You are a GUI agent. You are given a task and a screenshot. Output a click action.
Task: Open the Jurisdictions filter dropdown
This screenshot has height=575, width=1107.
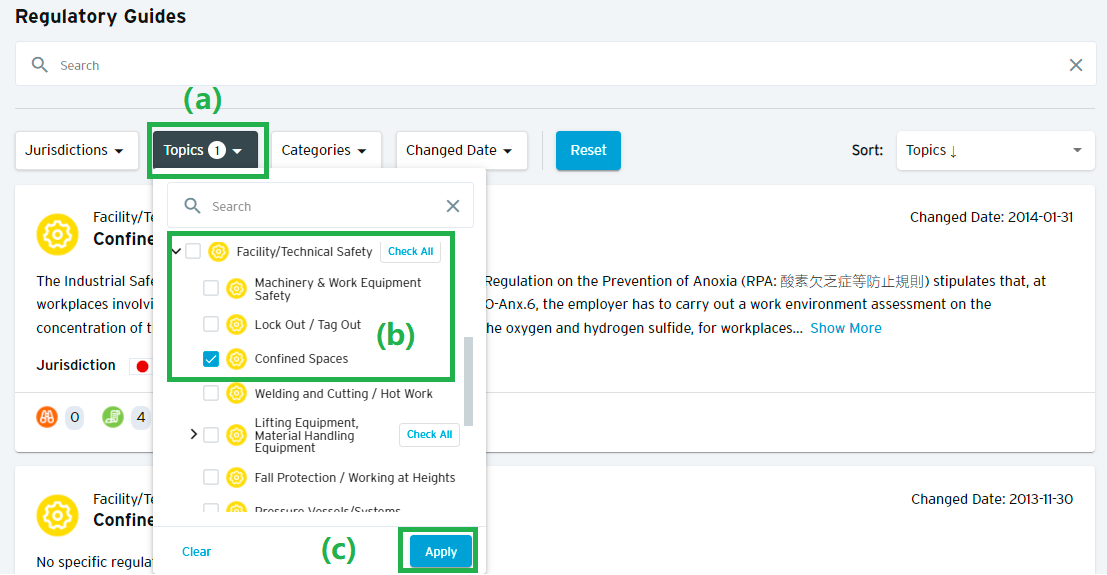pyautogui.click(x=76, y=150)
